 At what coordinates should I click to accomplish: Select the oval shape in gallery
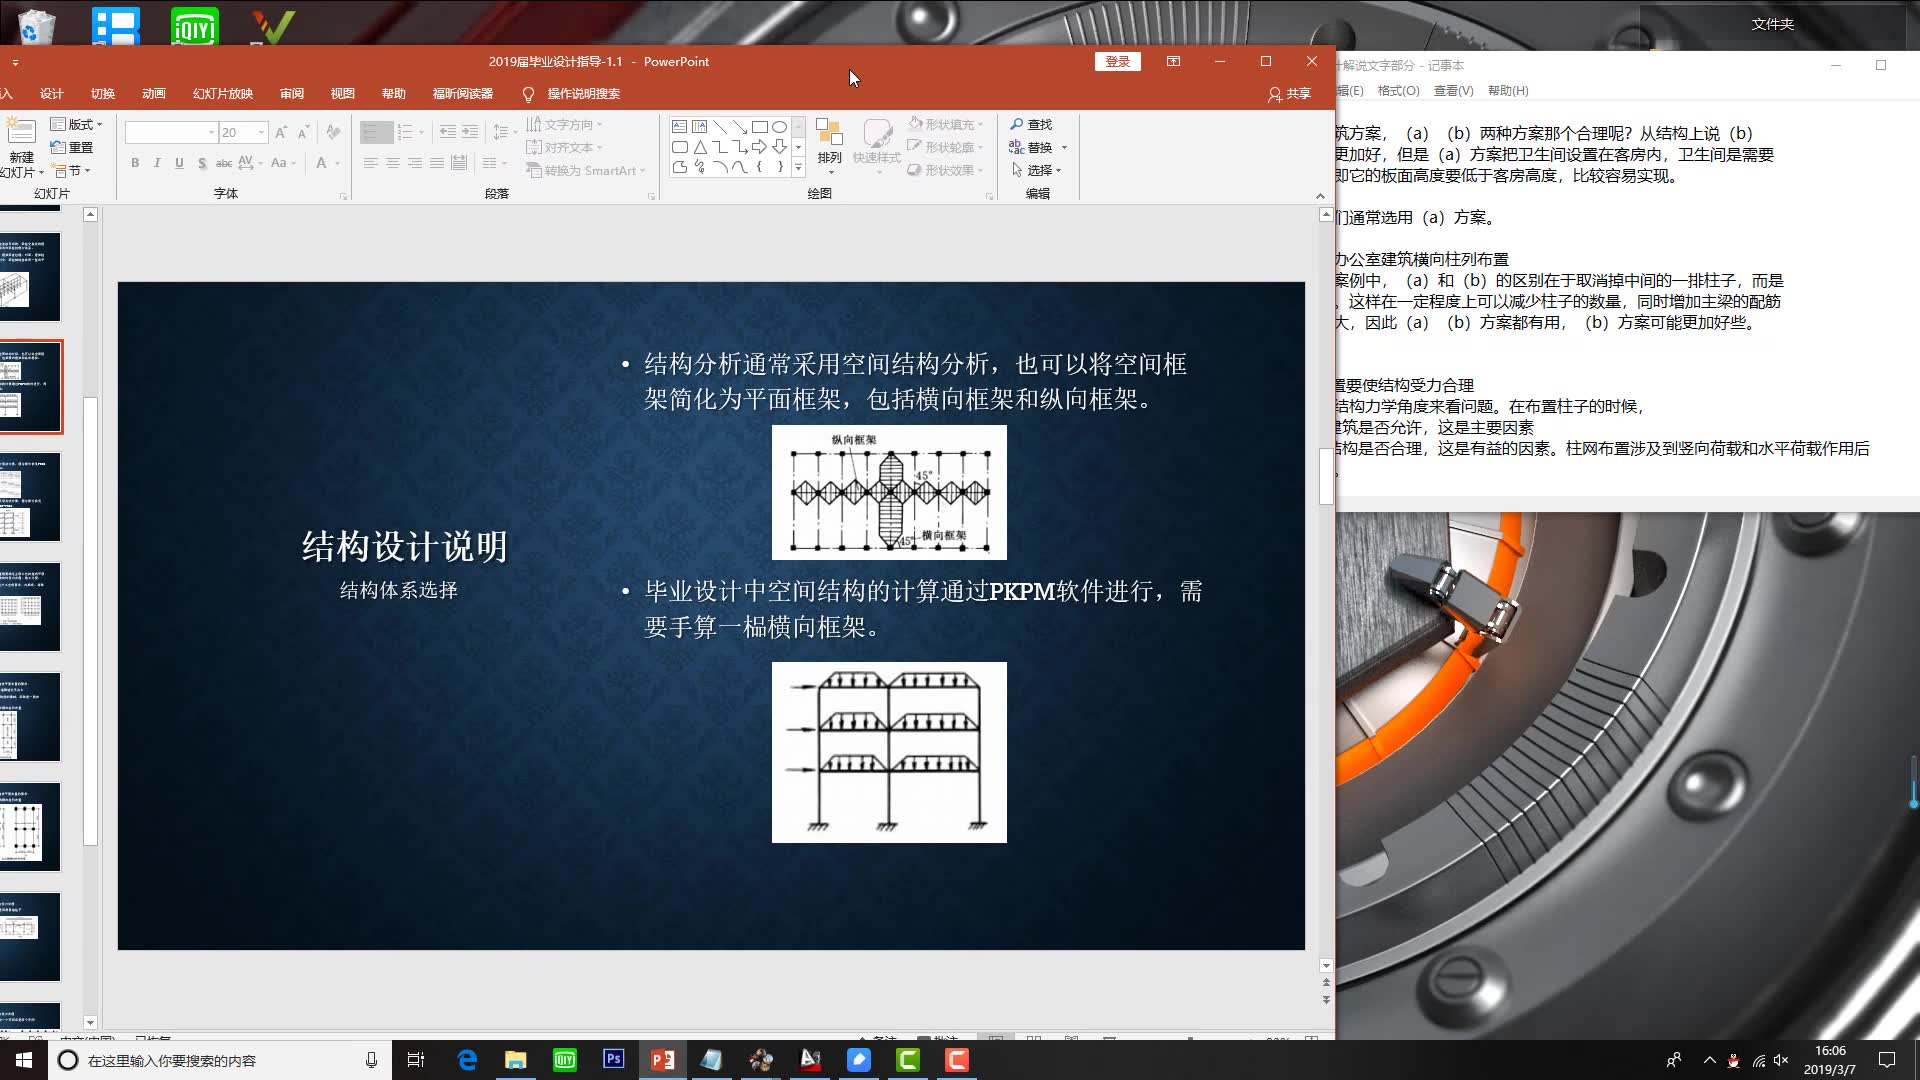click(780, 127)
